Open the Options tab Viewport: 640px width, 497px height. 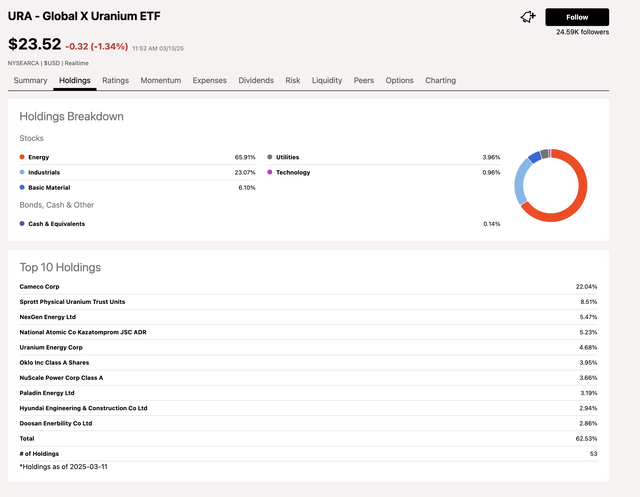tap(400, 80)
